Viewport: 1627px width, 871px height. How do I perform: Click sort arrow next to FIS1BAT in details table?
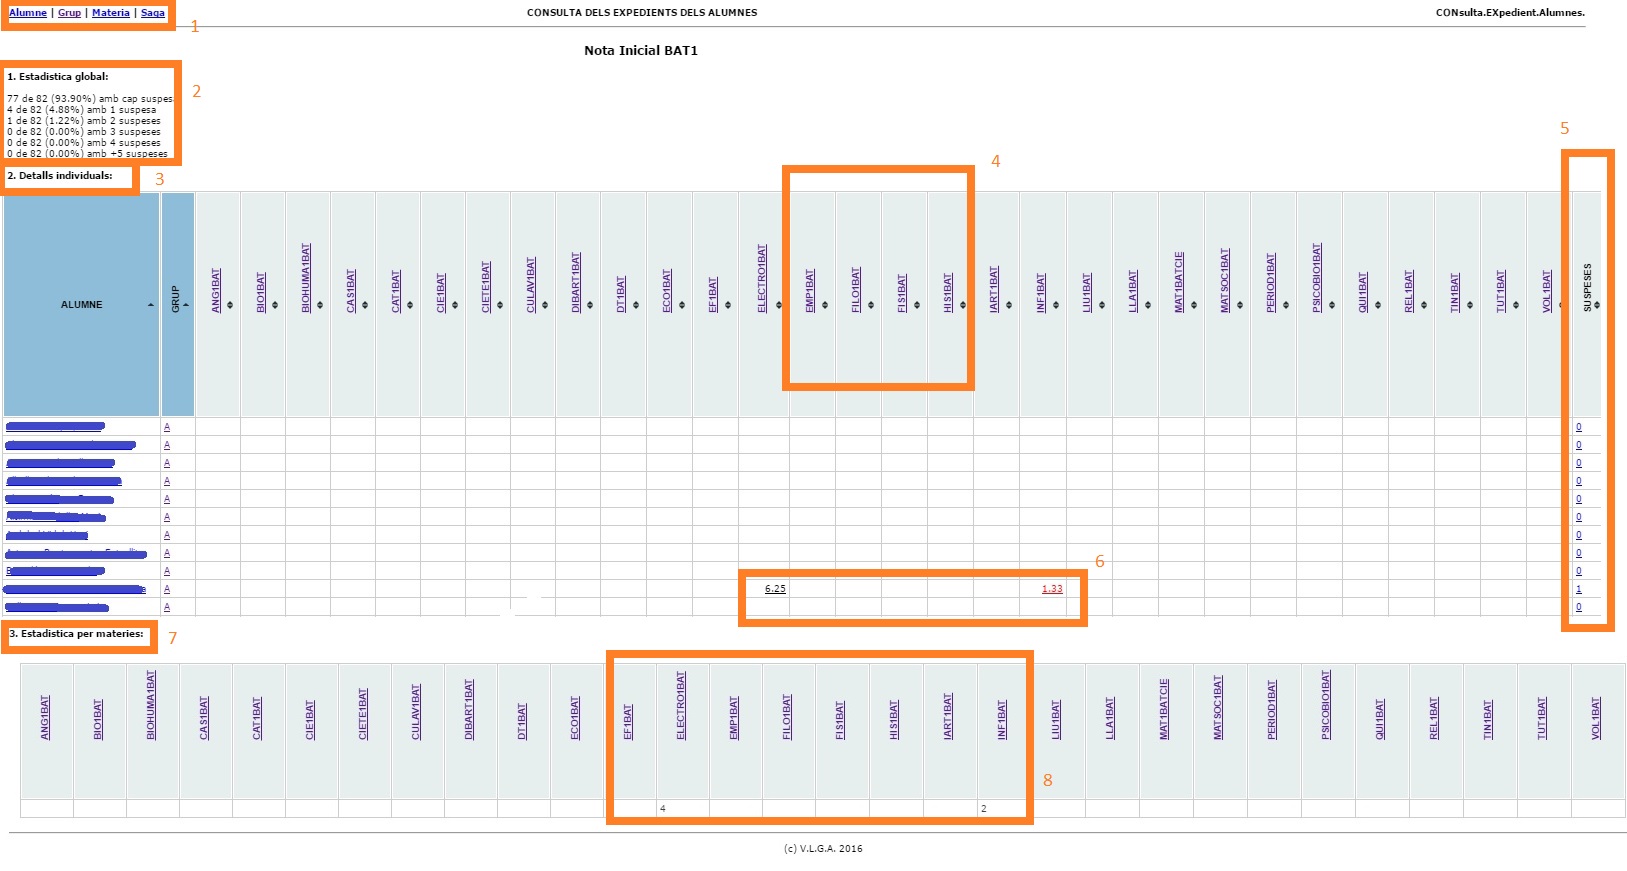click(917, 305)
